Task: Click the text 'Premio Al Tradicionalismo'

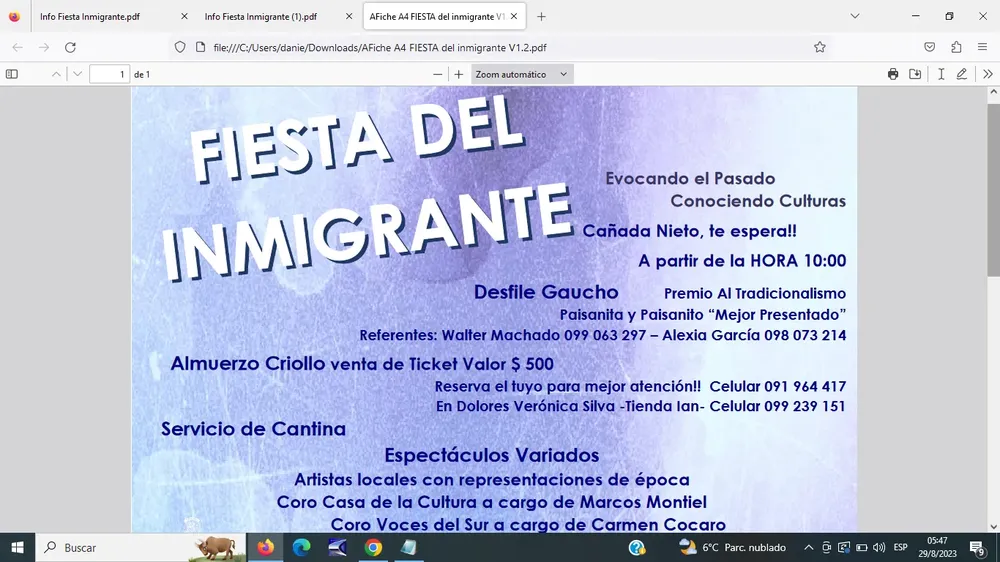Action: (x=755, y=293)
